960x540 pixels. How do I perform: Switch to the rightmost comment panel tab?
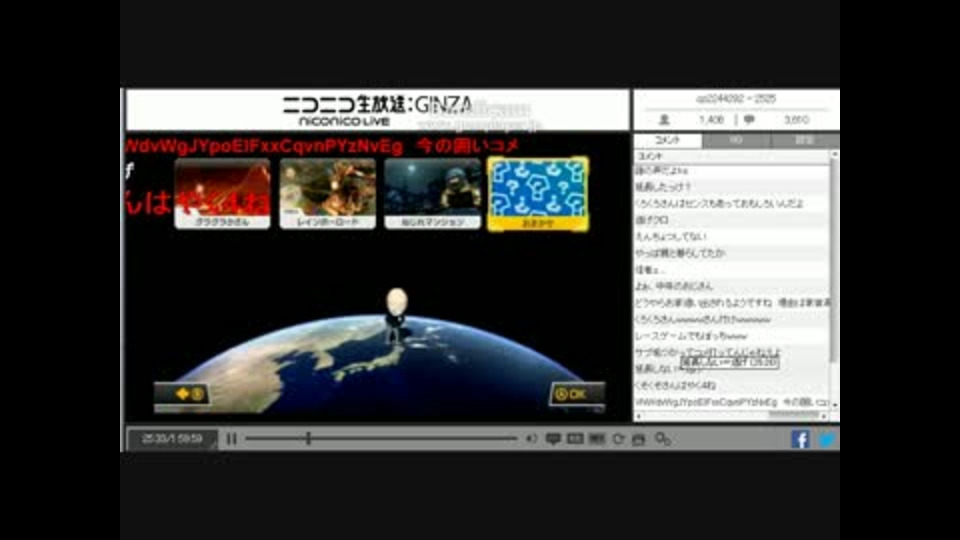[x=804, y=141]
